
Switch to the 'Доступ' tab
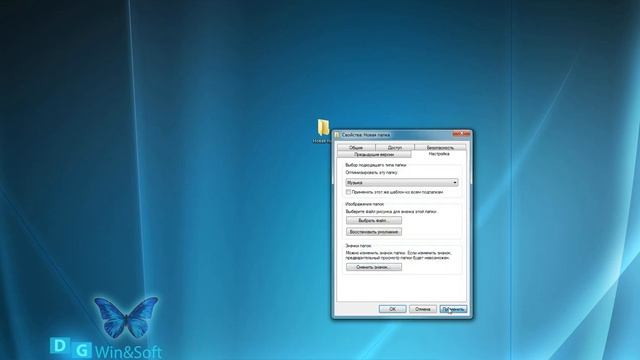point(395,147)
